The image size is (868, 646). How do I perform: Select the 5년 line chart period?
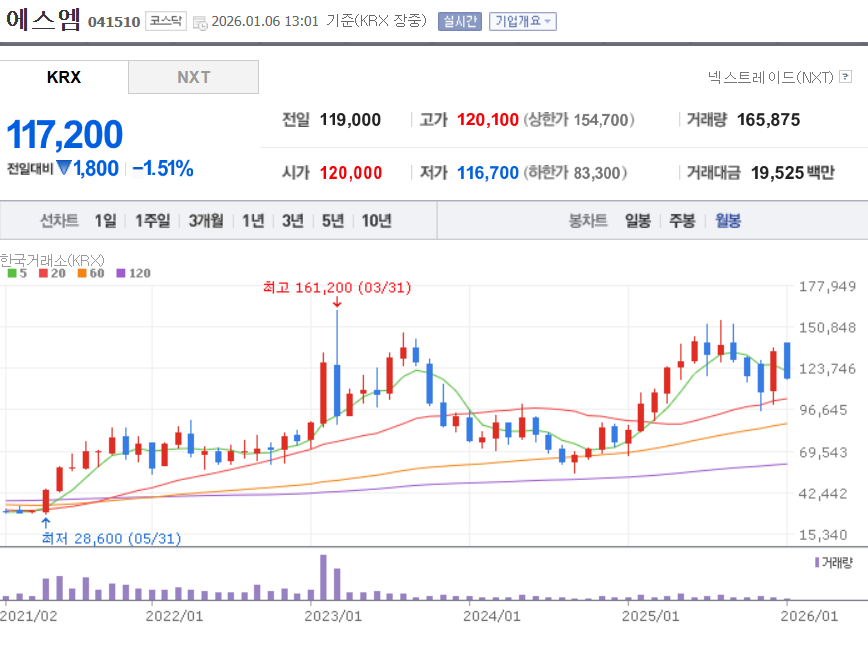pyautogui.click(x=333, y=221)
